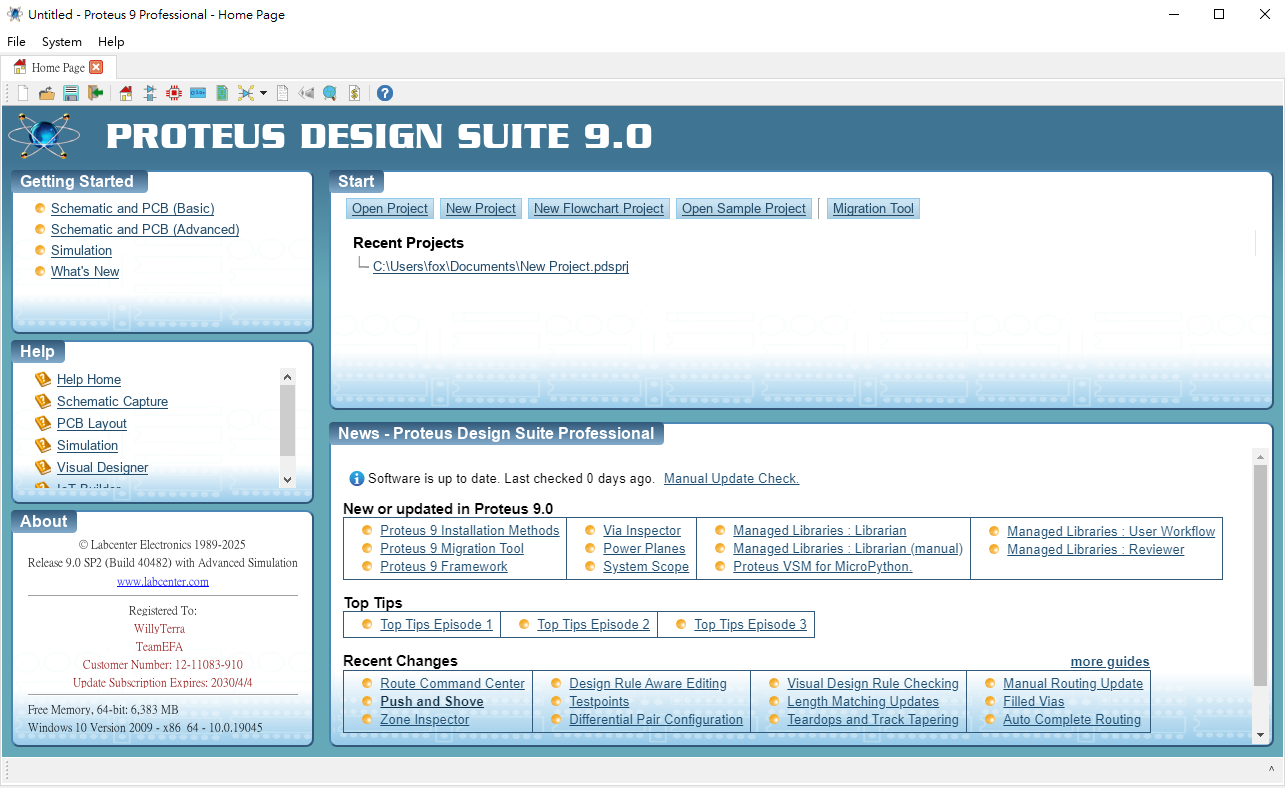The height and width of the screenshot is (788, 1285).
Task: Open System Scope guide
Action: [x=646, y=566]
